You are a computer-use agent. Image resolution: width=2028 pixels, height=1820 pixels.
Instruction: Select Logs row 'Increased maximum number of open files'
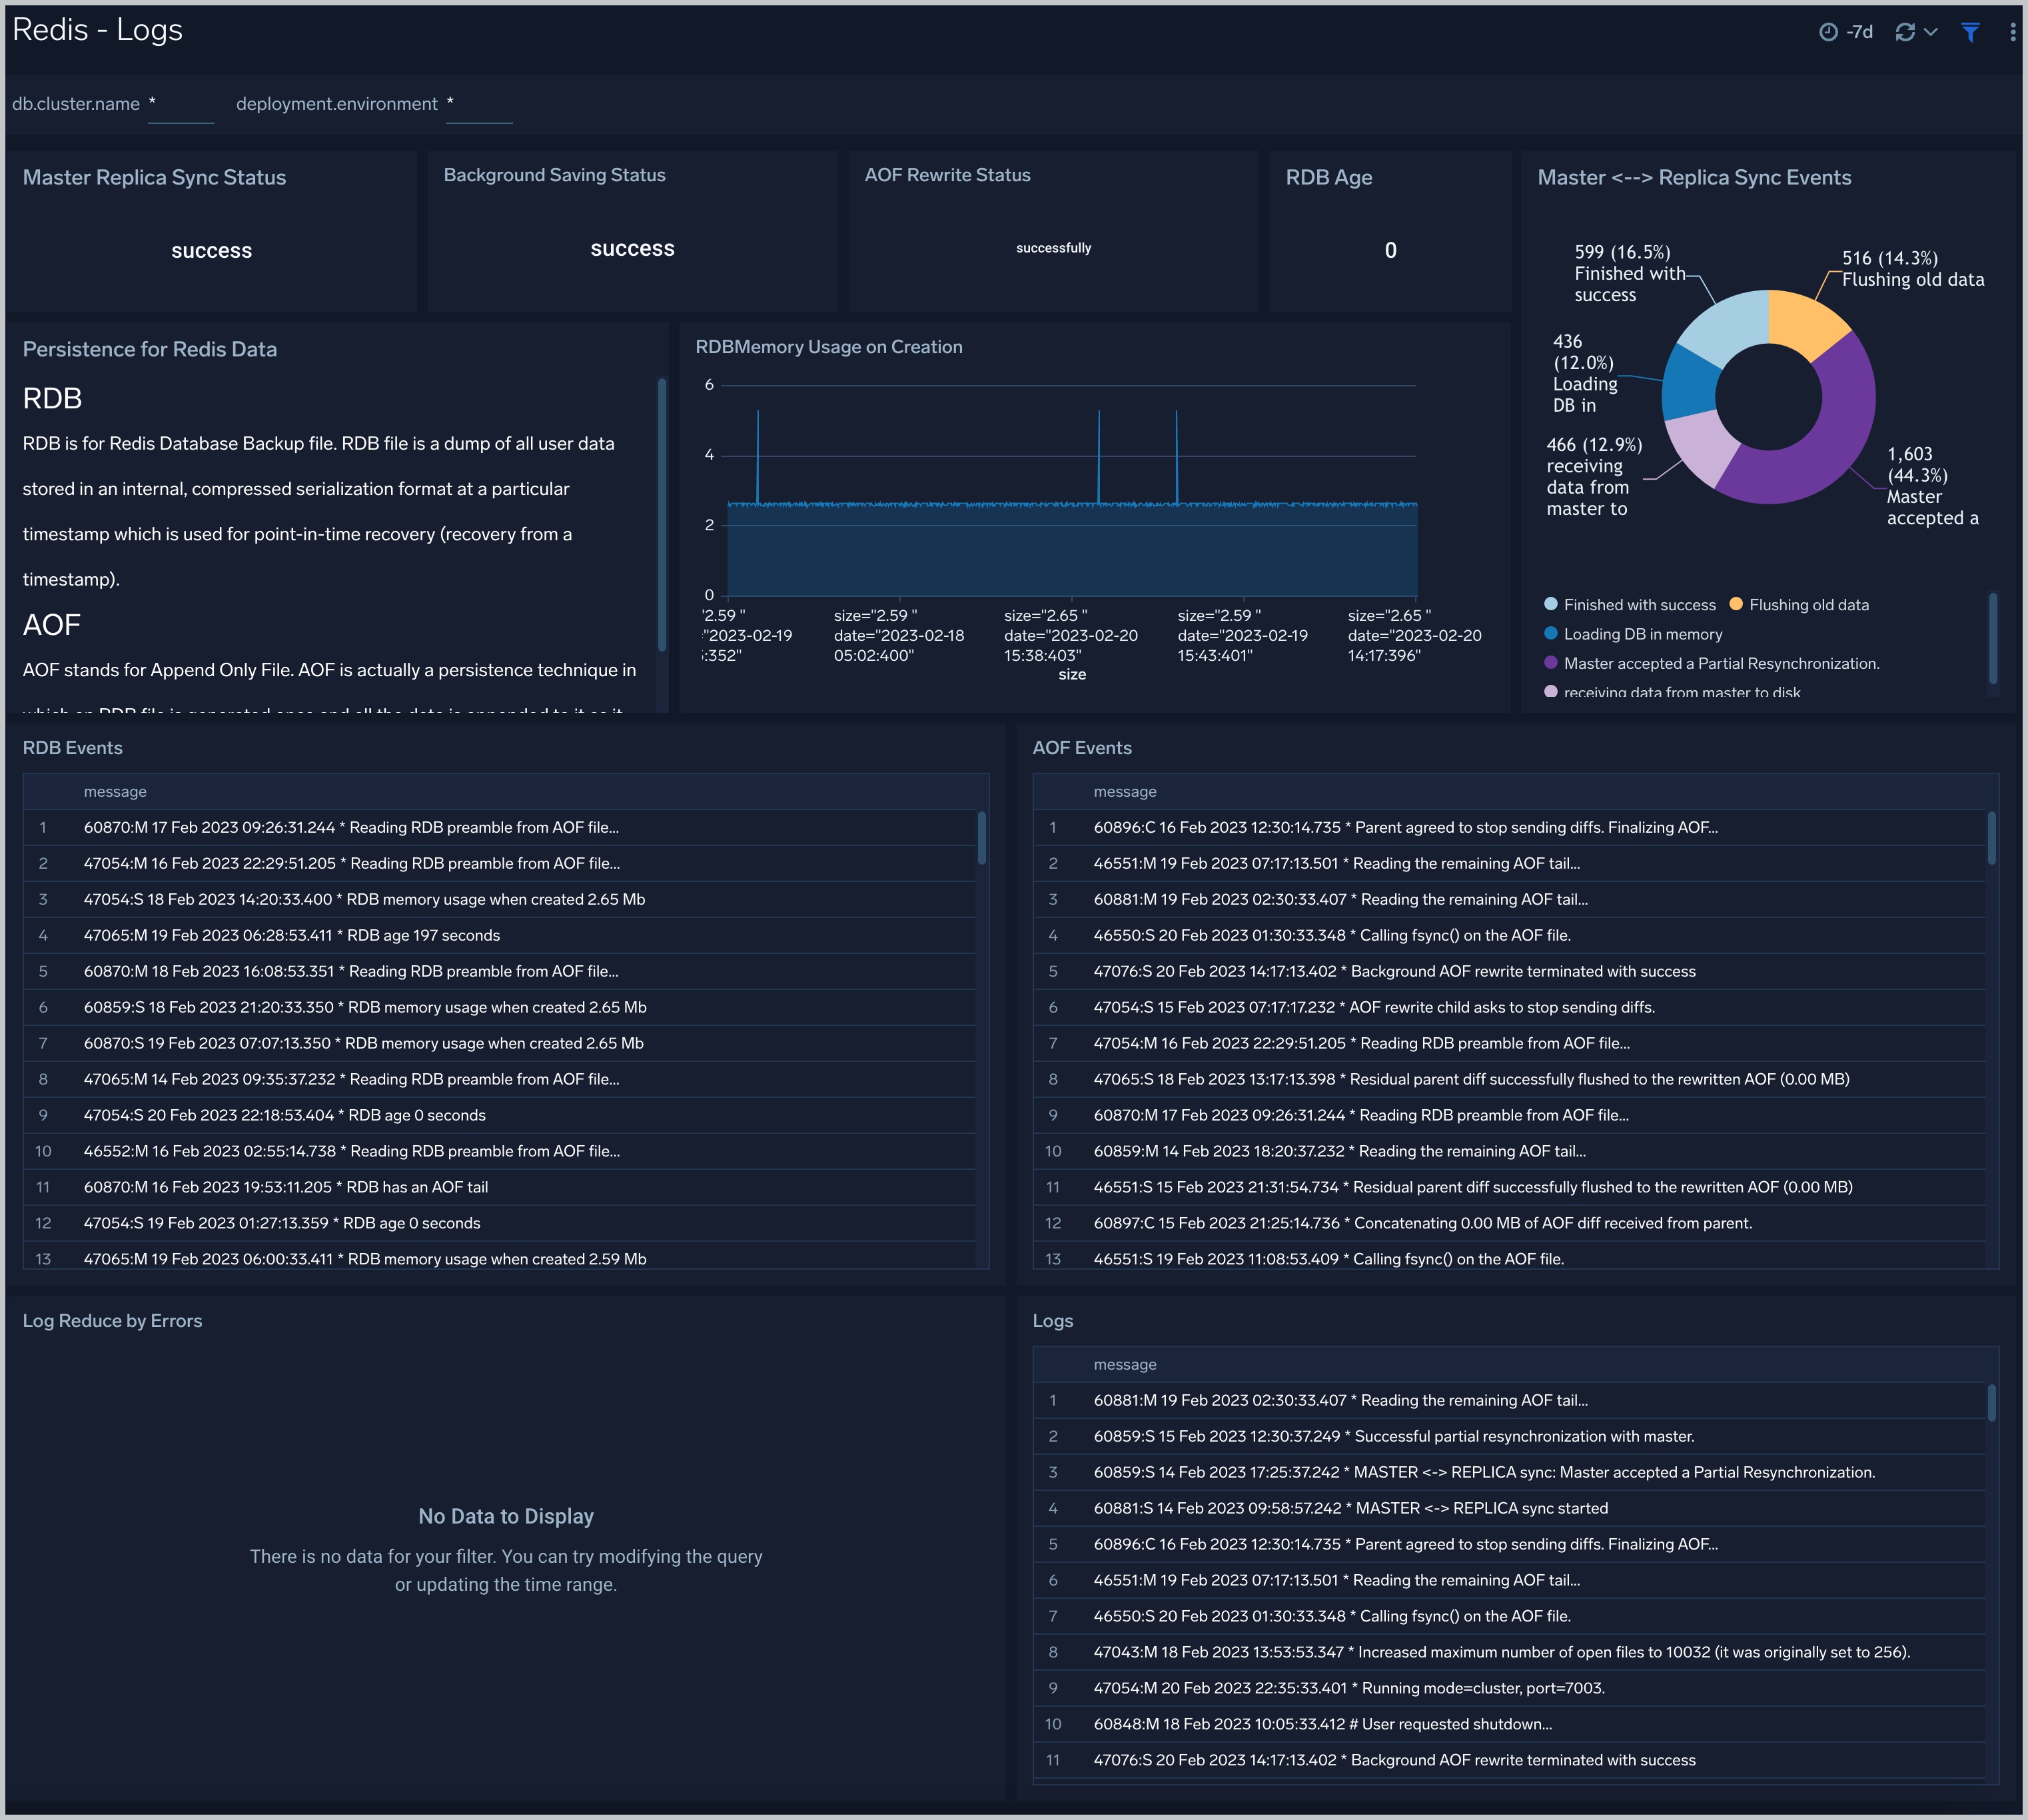click(1510, 1653)
